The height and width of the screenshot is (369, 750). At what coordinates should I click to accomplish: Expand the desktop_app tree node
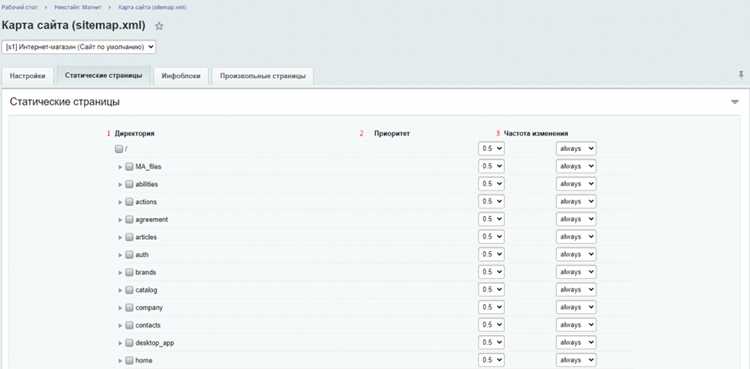(x=120, y=344)
